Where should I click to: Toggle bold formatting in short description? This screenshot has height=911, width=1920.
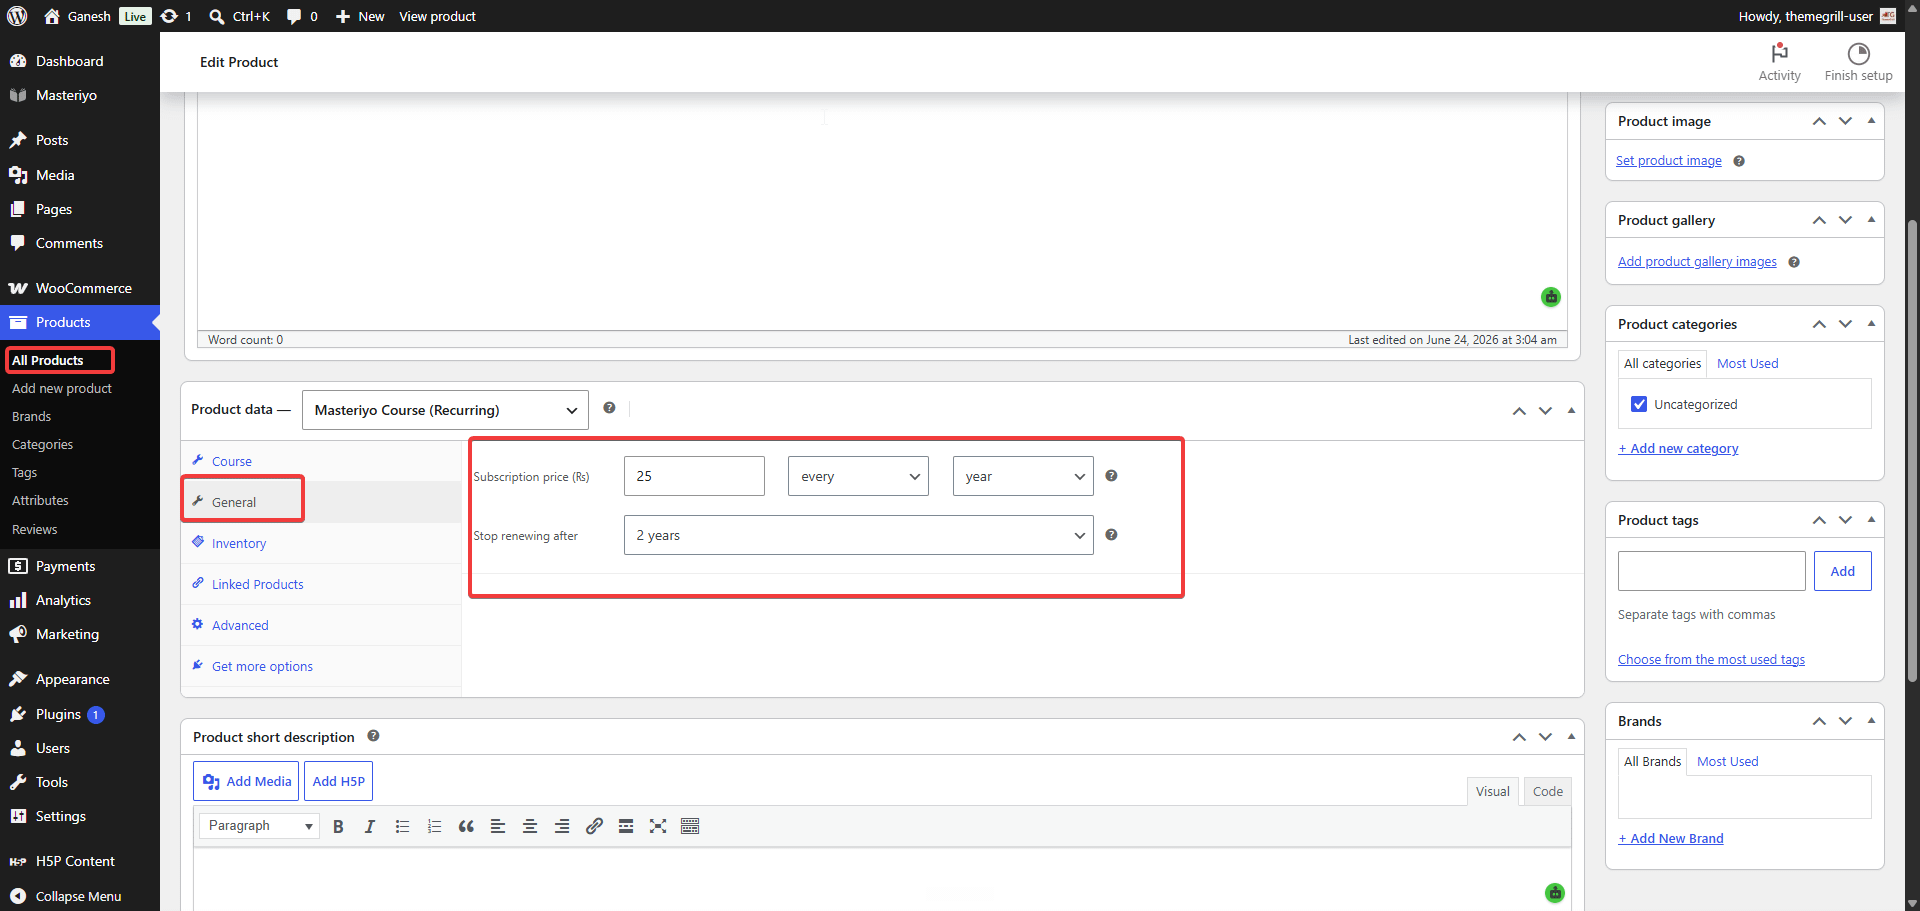[x=338, y=826]
